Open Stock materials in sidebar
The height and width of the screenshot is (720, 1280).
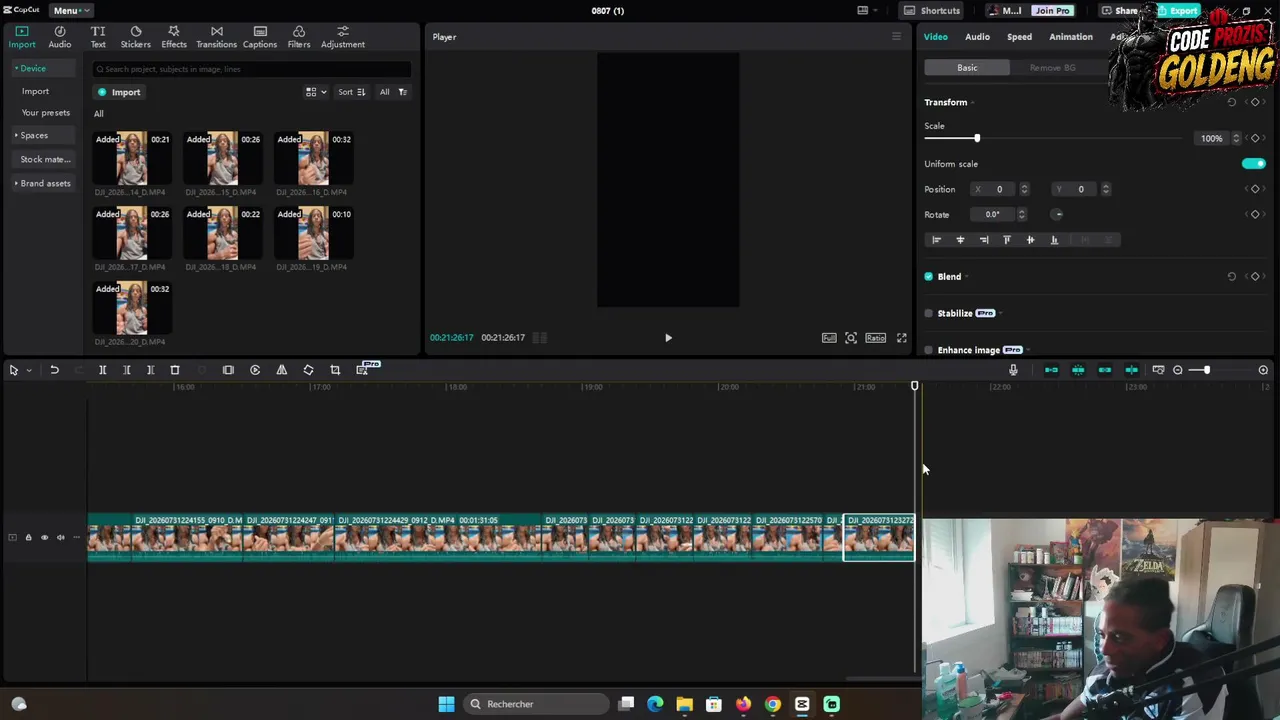coord(45,159)
